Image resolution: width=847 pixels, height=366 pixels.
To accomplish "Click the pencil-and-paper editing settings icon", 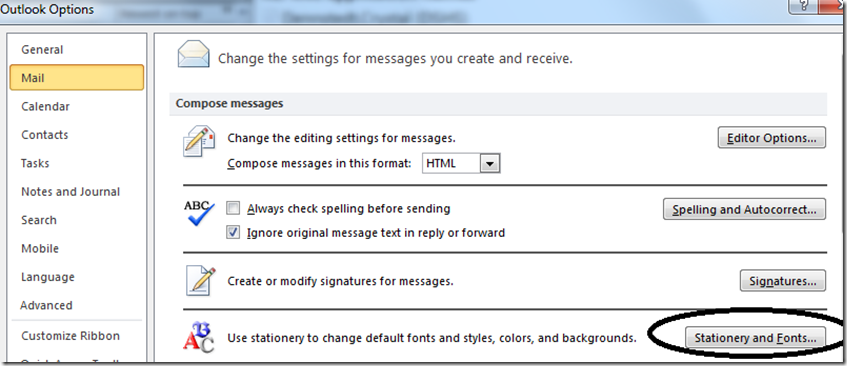I will (x=199, y=141).
